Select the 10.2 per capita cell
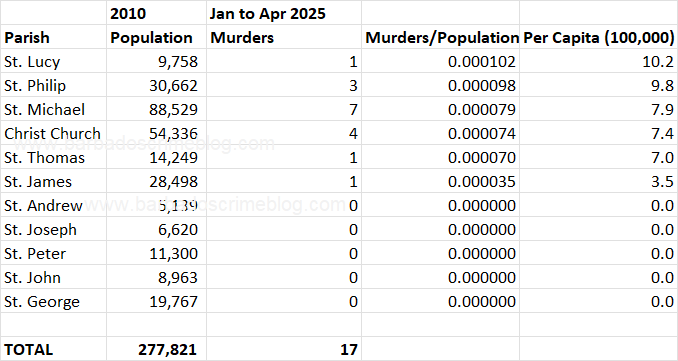 598,61
